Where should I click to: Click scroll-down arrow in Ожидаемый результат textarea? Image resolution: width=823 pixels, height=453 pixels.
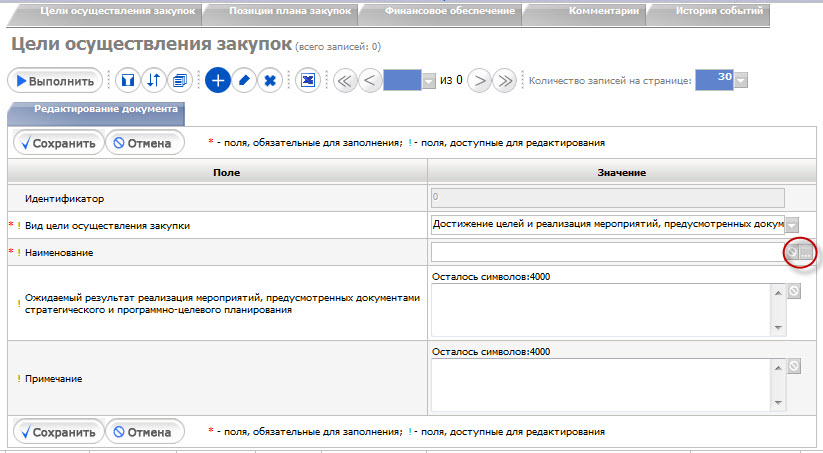click(778, 328)
